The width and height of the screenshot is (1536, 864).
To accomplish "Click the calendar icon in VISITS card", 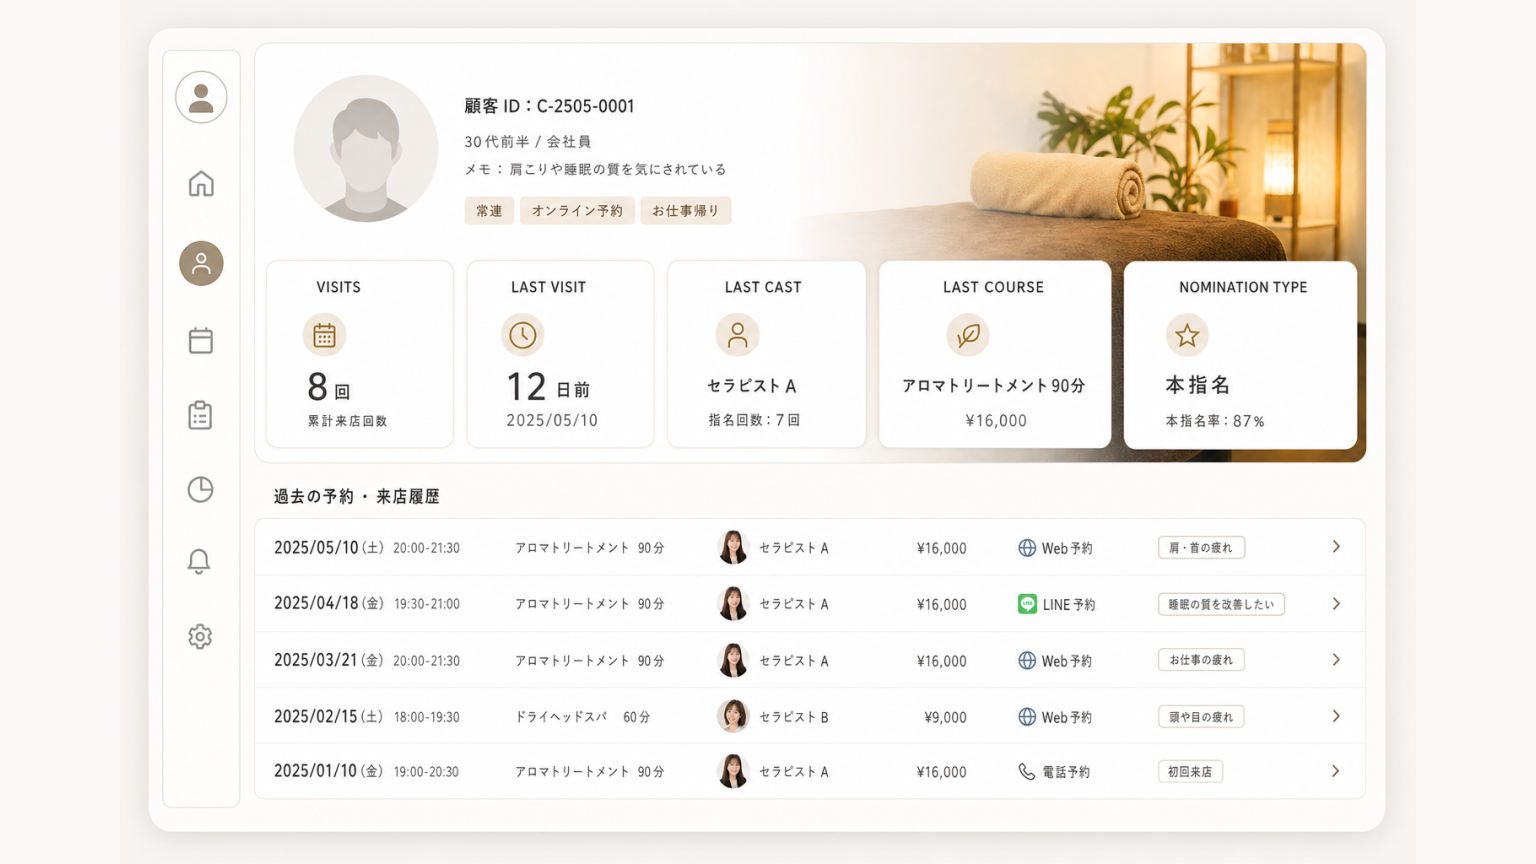I will click(324, 335).
